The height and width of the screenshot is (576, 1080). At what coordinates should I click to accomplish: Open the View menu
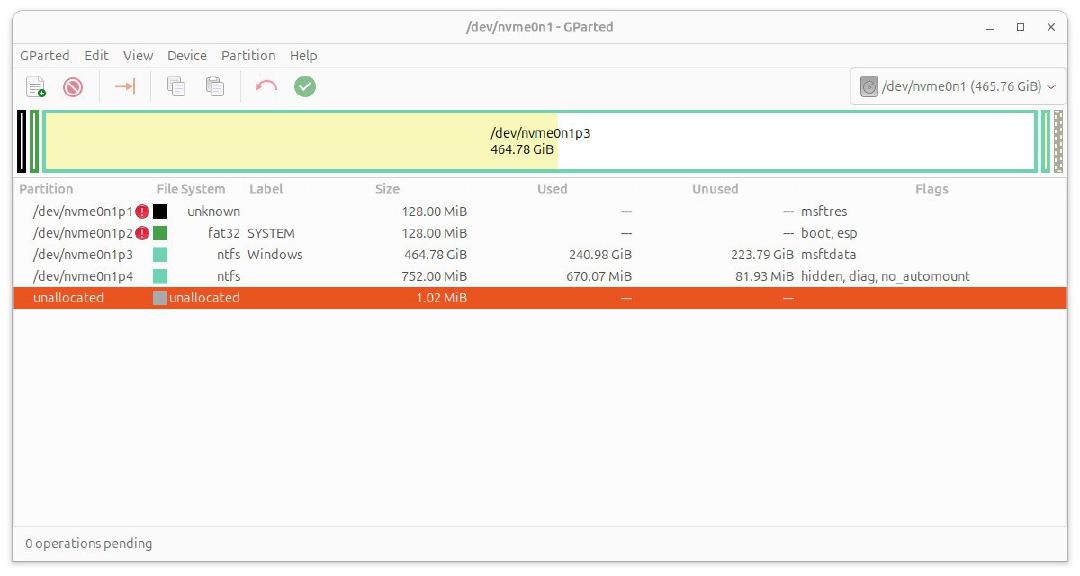click(137, 55)
